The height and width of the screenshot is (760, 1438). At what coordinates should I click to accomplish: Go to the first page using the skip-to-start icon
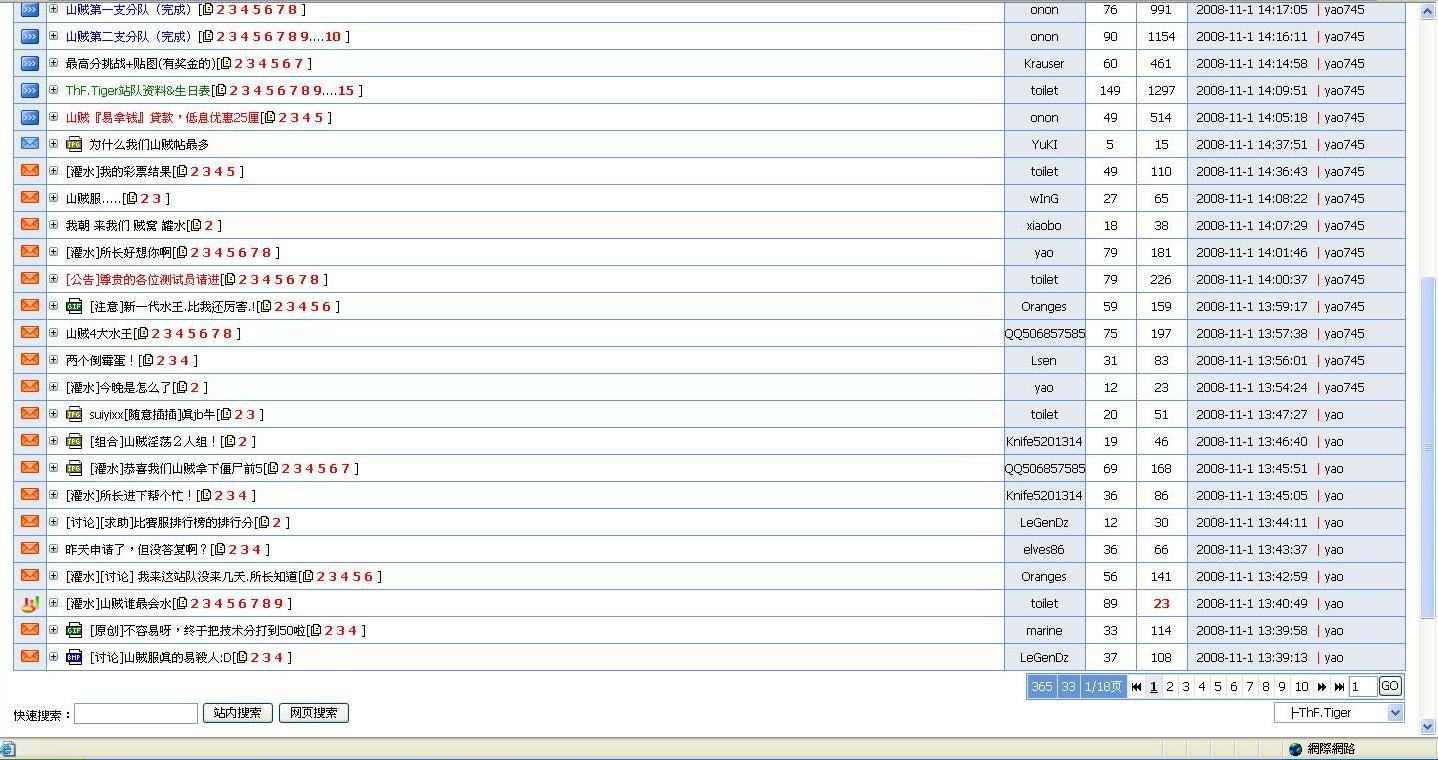pos(1136,687)
